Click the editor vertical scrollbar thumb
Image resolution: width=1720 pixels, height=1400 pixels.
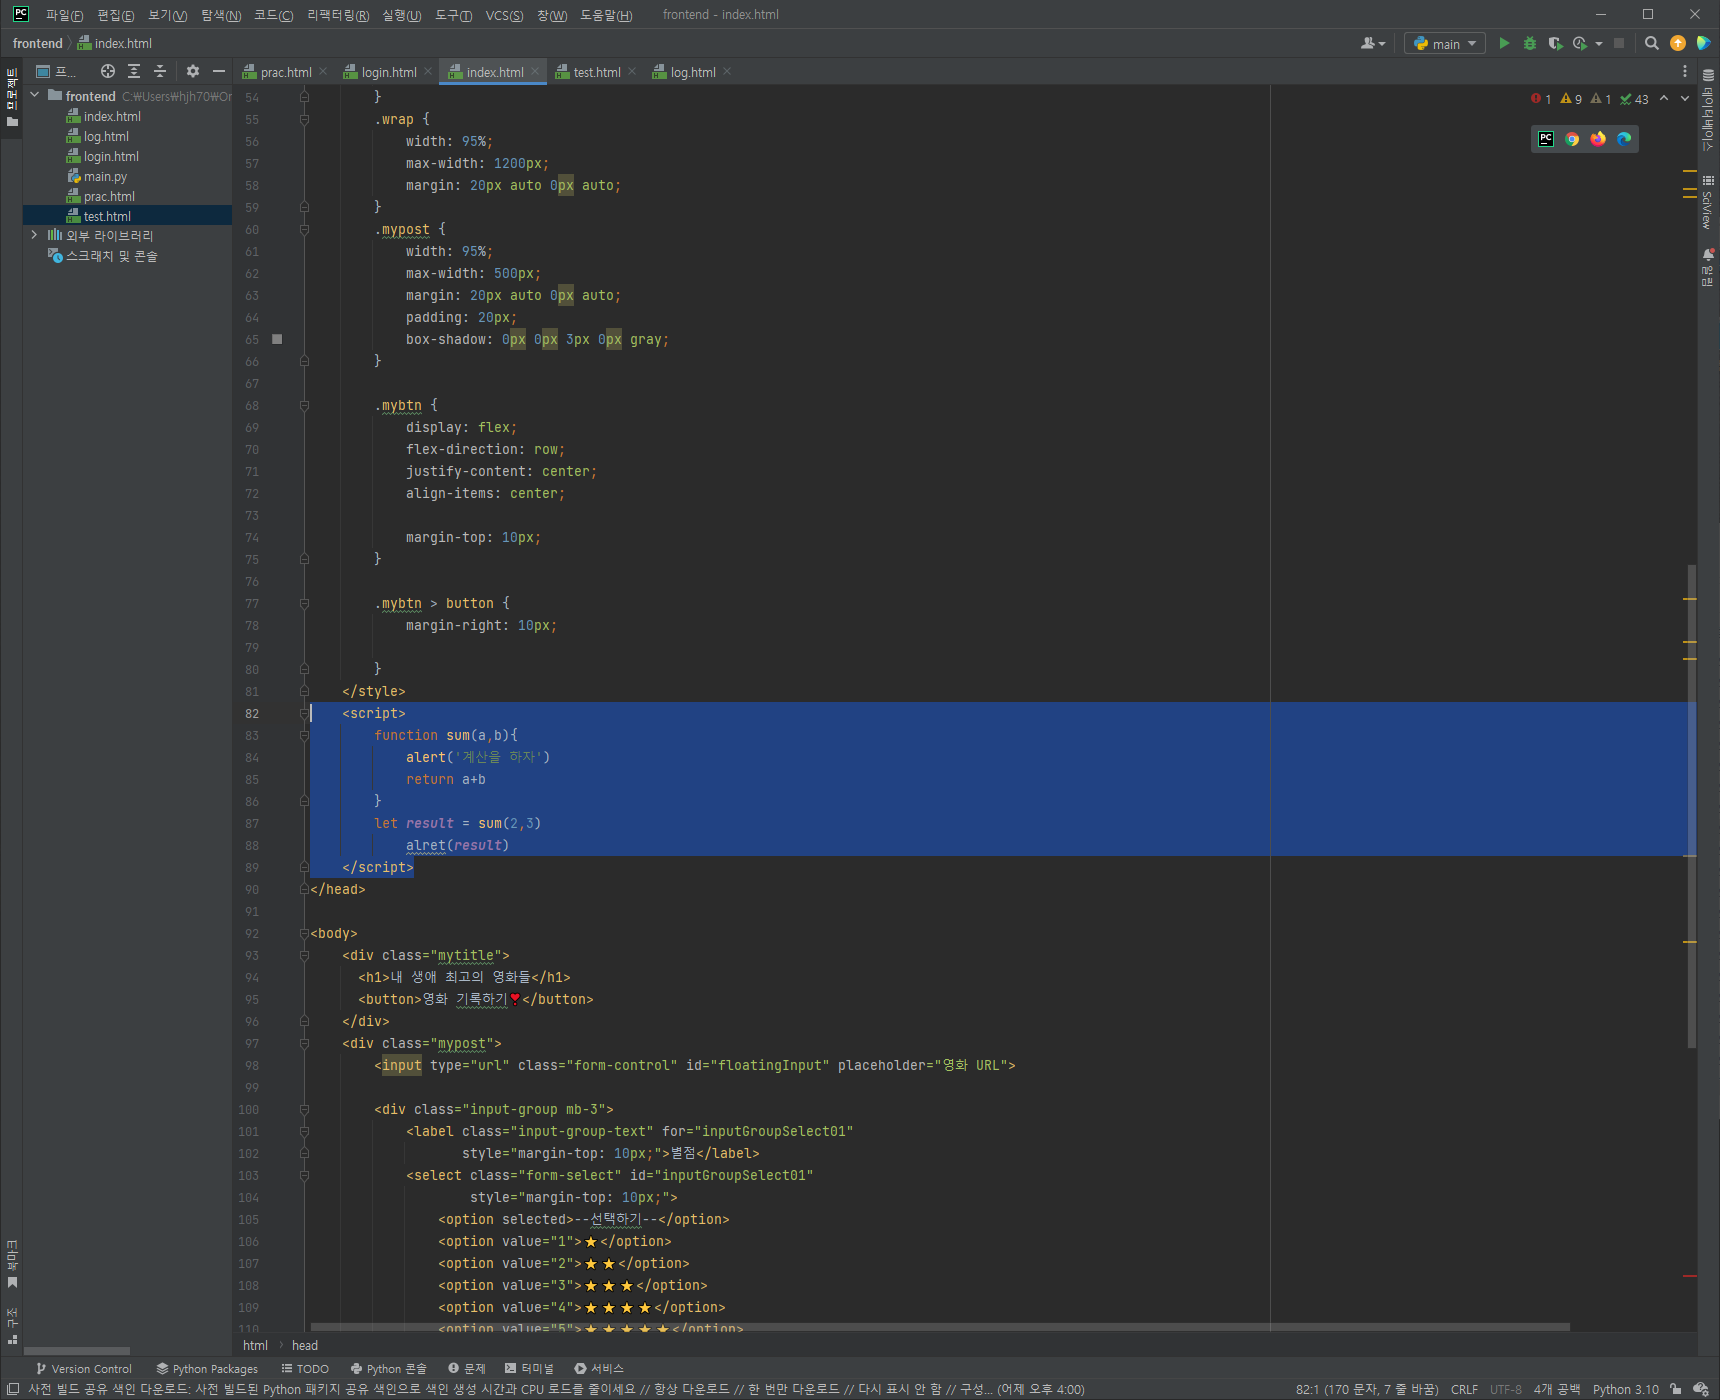[x=1691, y=805]
